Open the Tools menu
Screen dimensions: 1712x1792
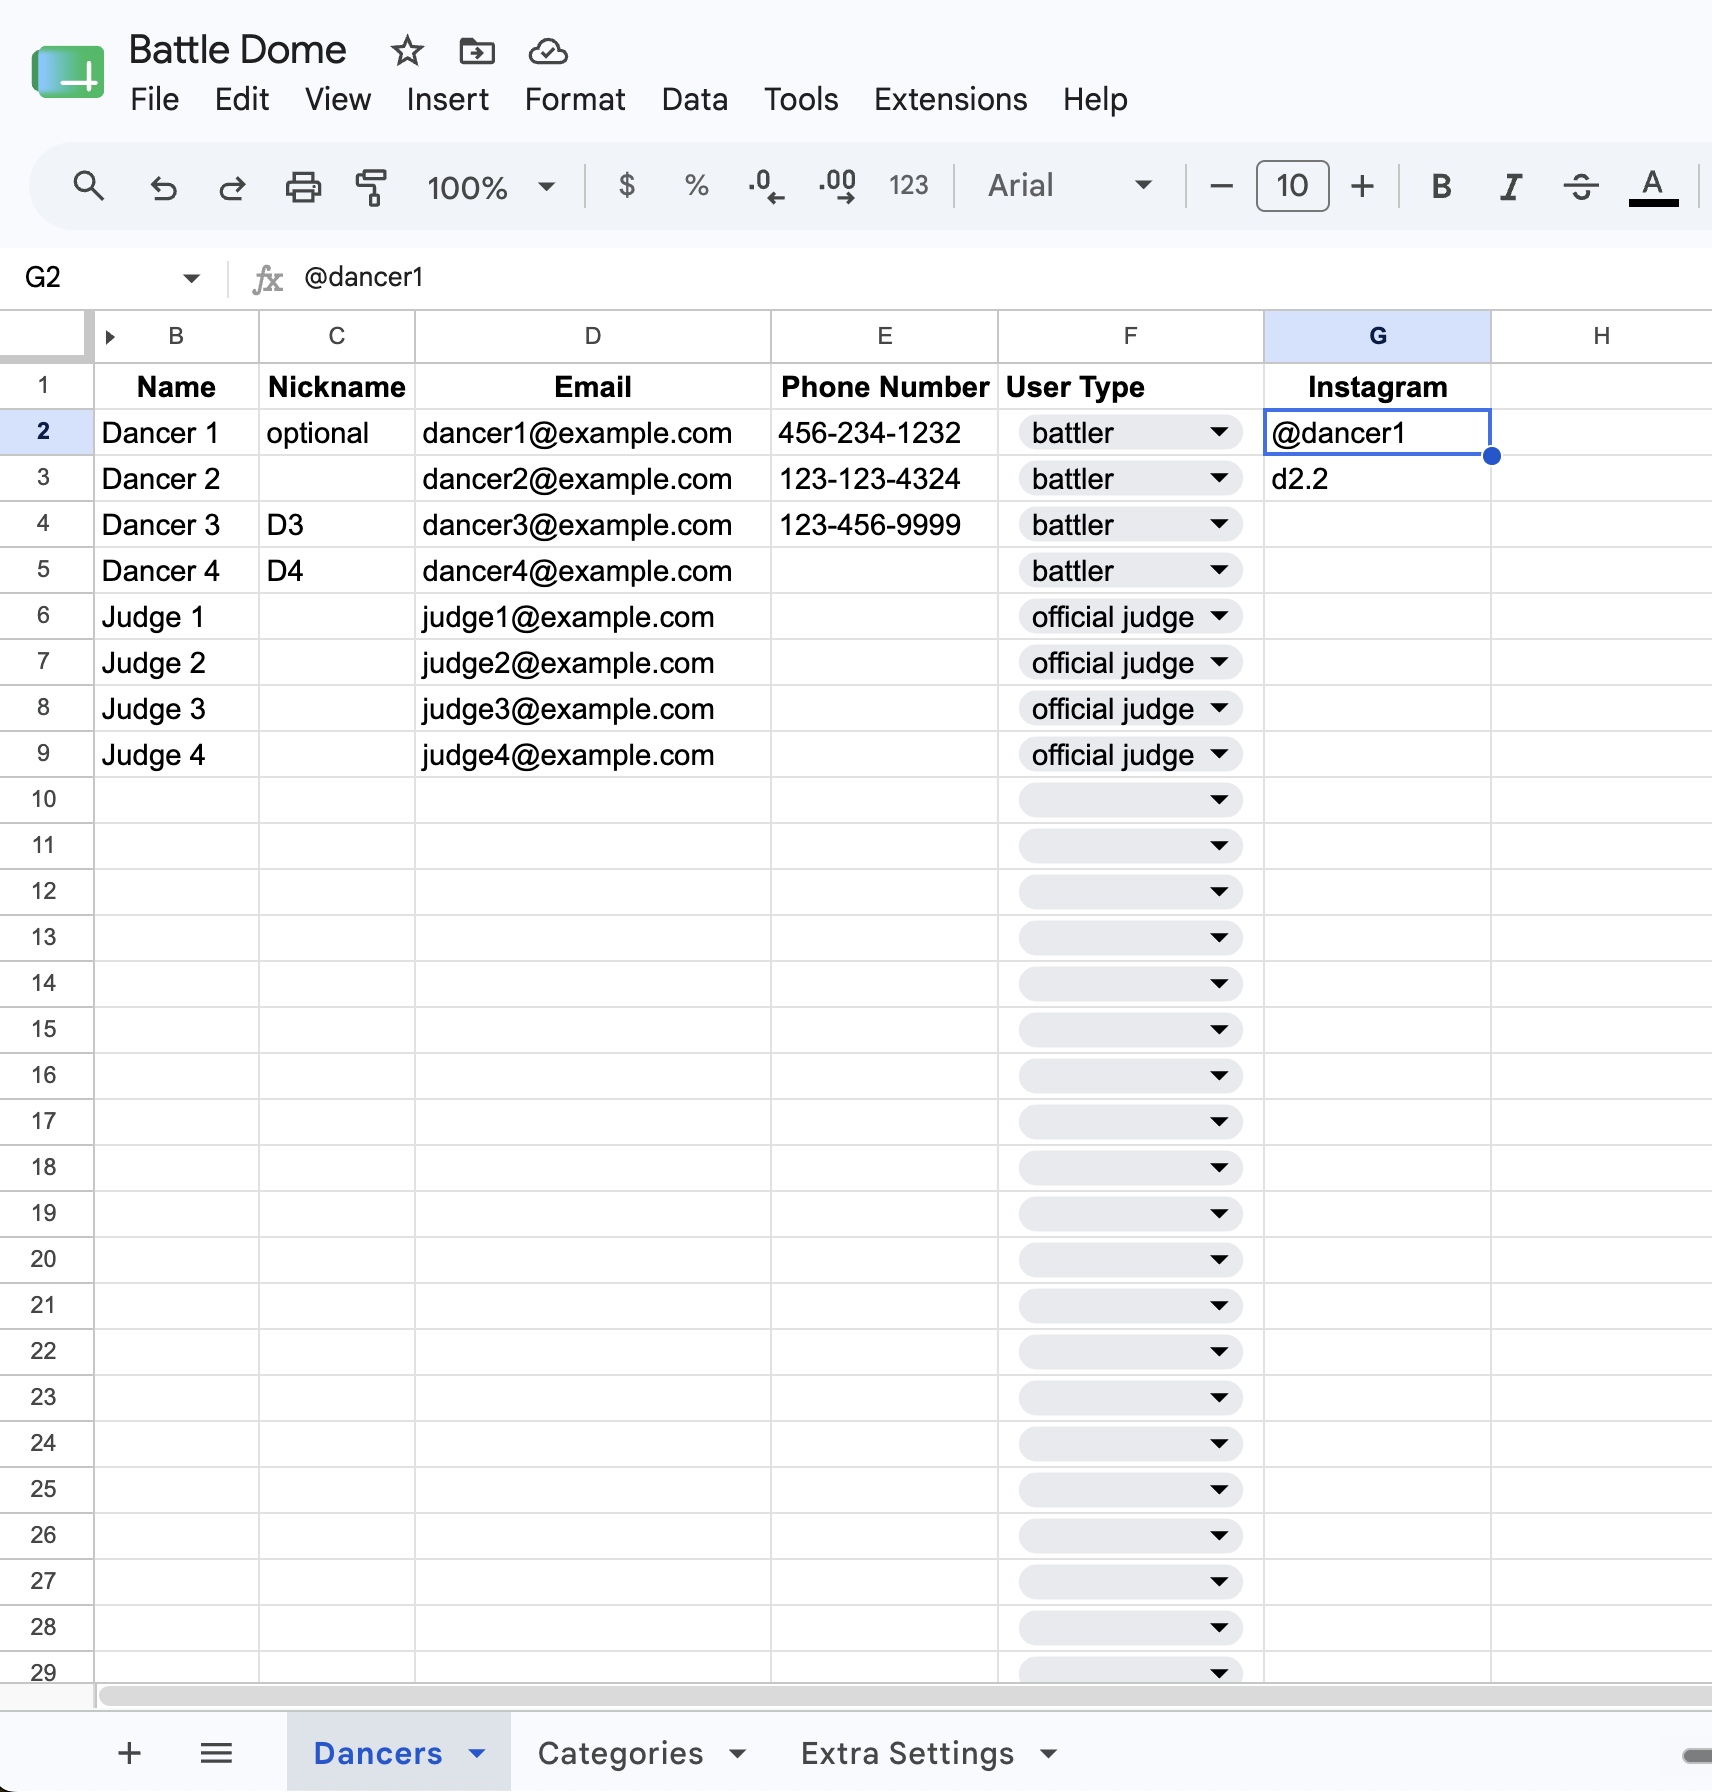[x=801, y=100]
